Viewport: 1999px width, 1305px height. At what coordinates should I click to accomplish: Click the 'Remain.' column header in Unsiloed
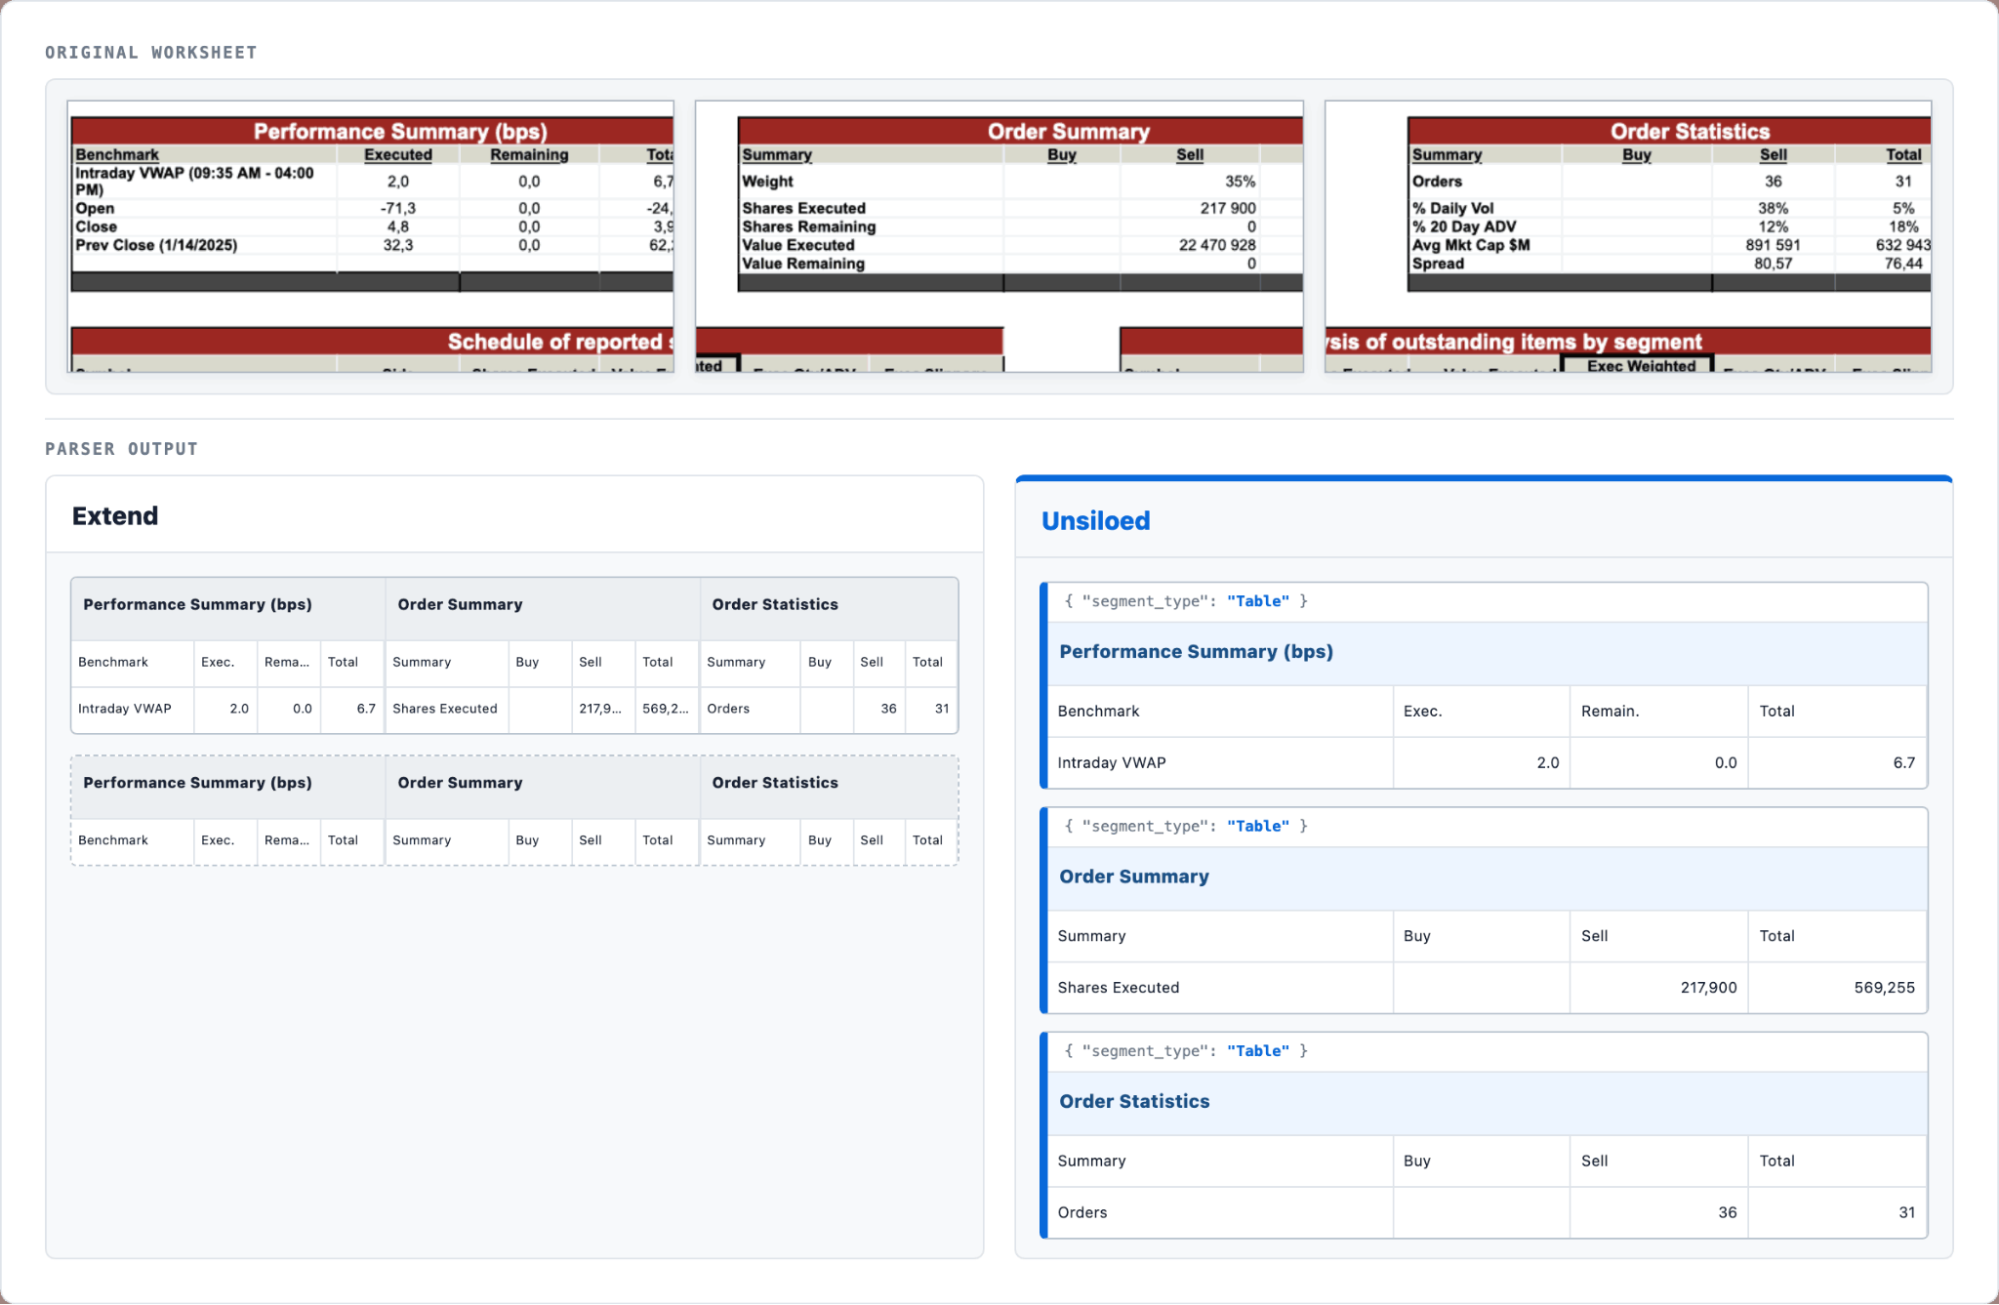[1609, 711]
